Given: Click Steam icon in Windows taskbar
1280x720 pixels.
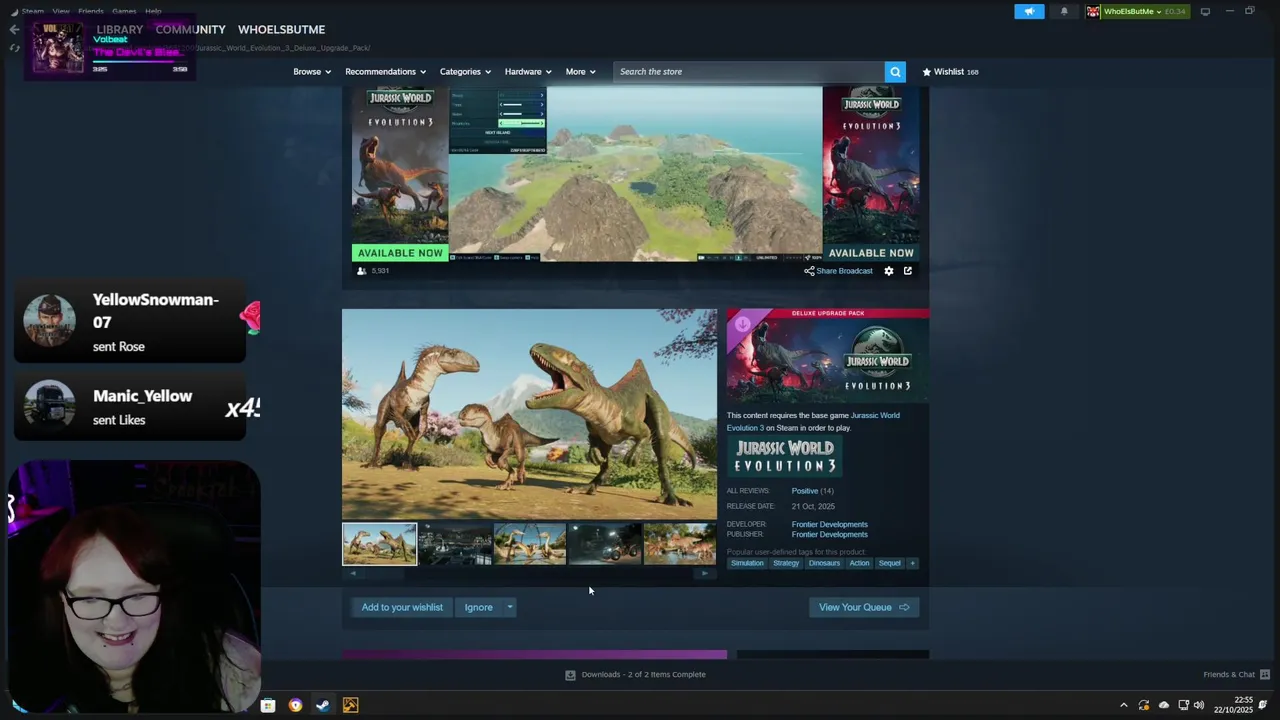Looking at the screenshot, I should pos(323,705).
